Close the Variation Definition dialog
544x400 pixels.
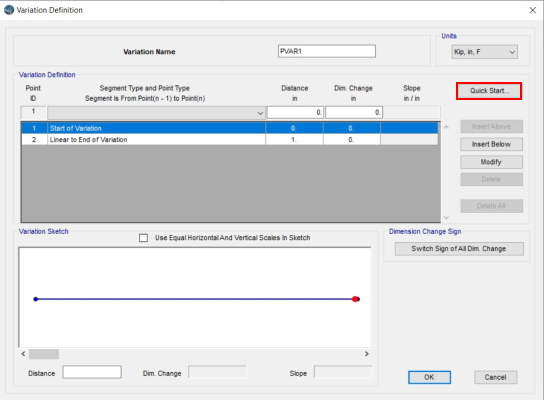pos(533,10)
